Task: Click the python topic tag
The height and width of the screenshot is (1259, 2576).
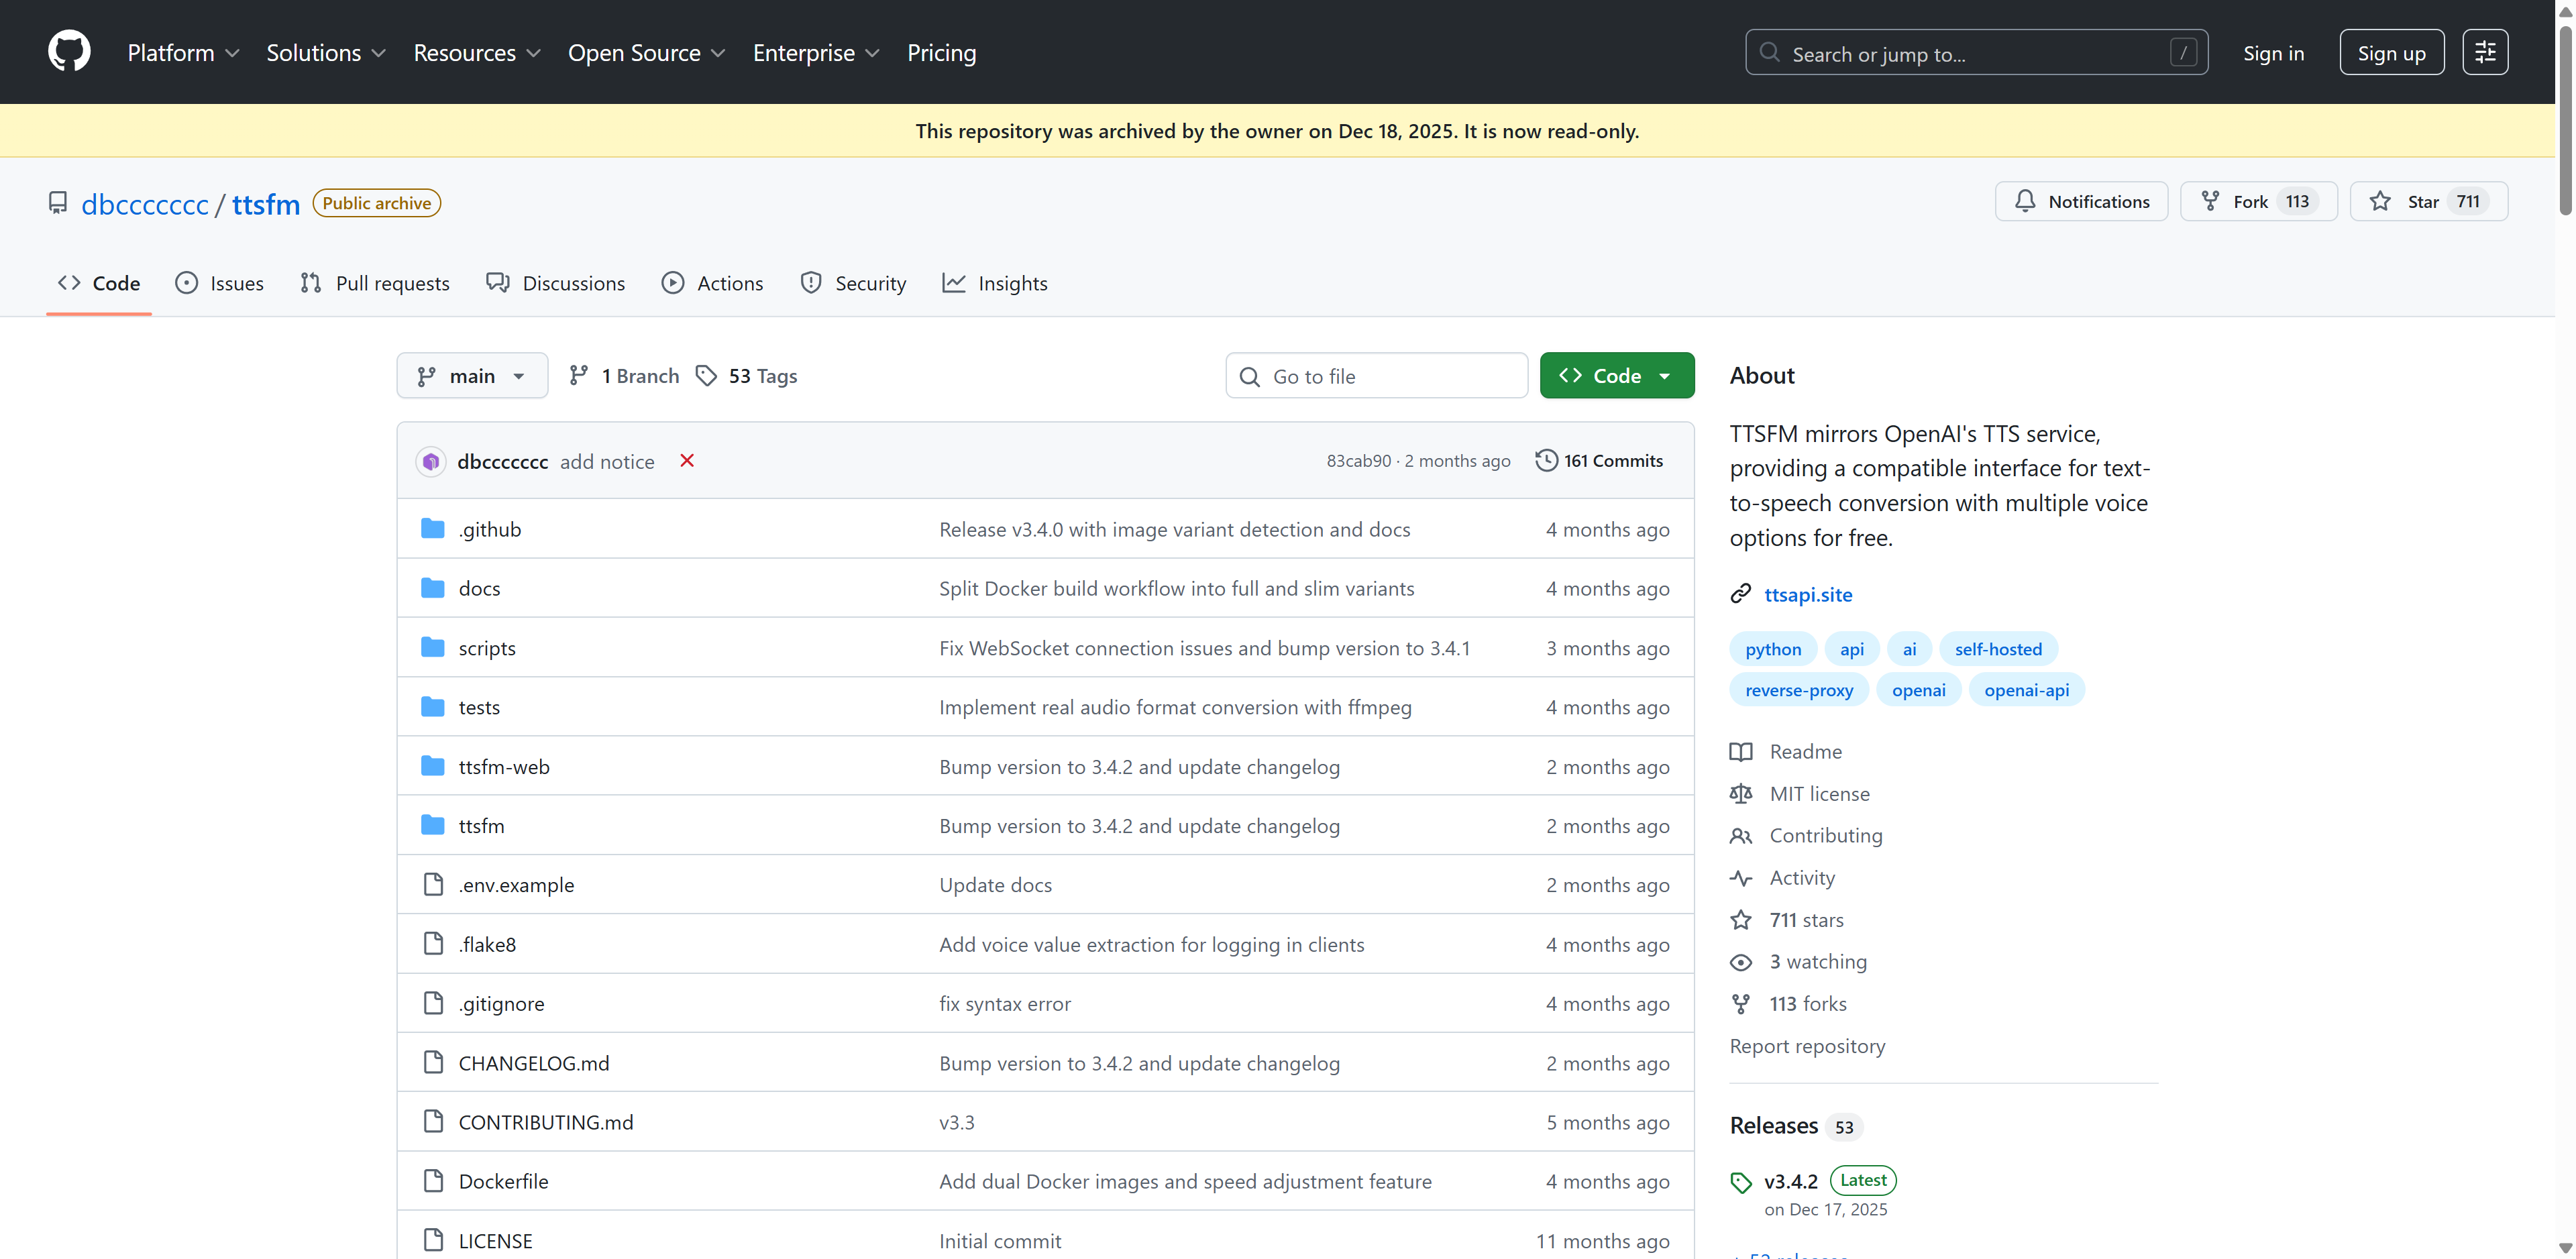Action: coord(1772,649)
